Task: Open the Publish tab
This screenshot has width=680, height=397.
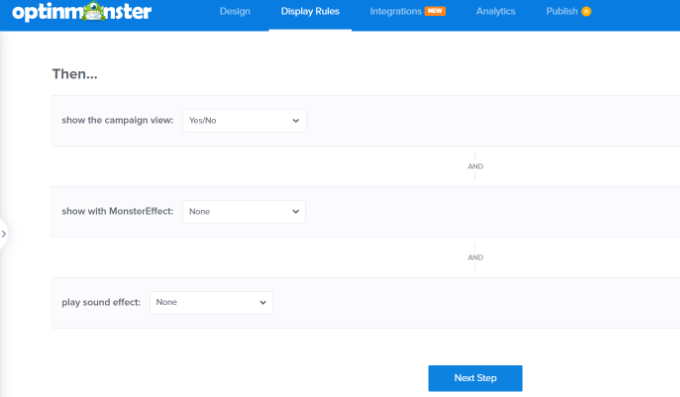Action: [562, 11]
